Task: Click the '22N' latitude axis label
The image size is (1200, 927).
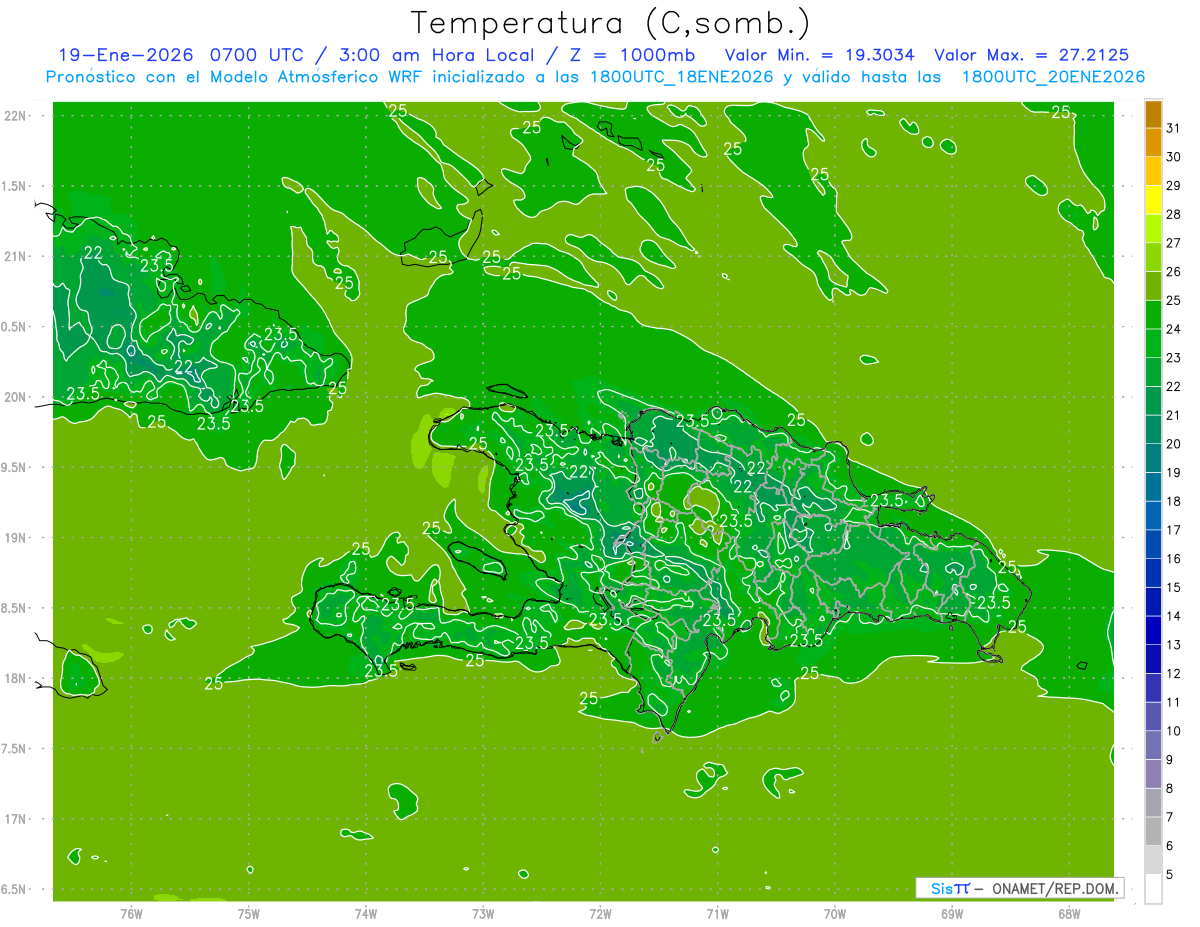Action: pyautogui.click(x=15, y=115)
